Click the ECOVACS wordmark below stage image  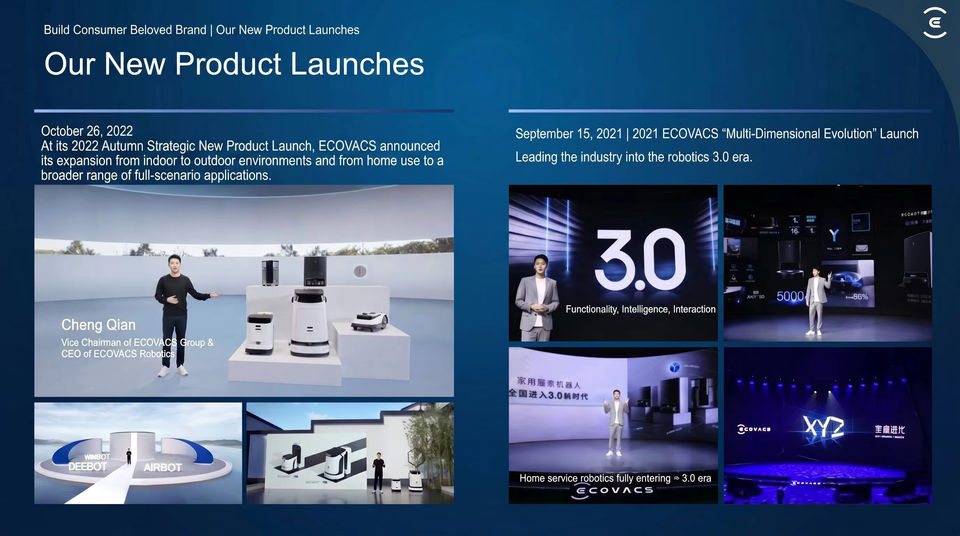[612, 491]
